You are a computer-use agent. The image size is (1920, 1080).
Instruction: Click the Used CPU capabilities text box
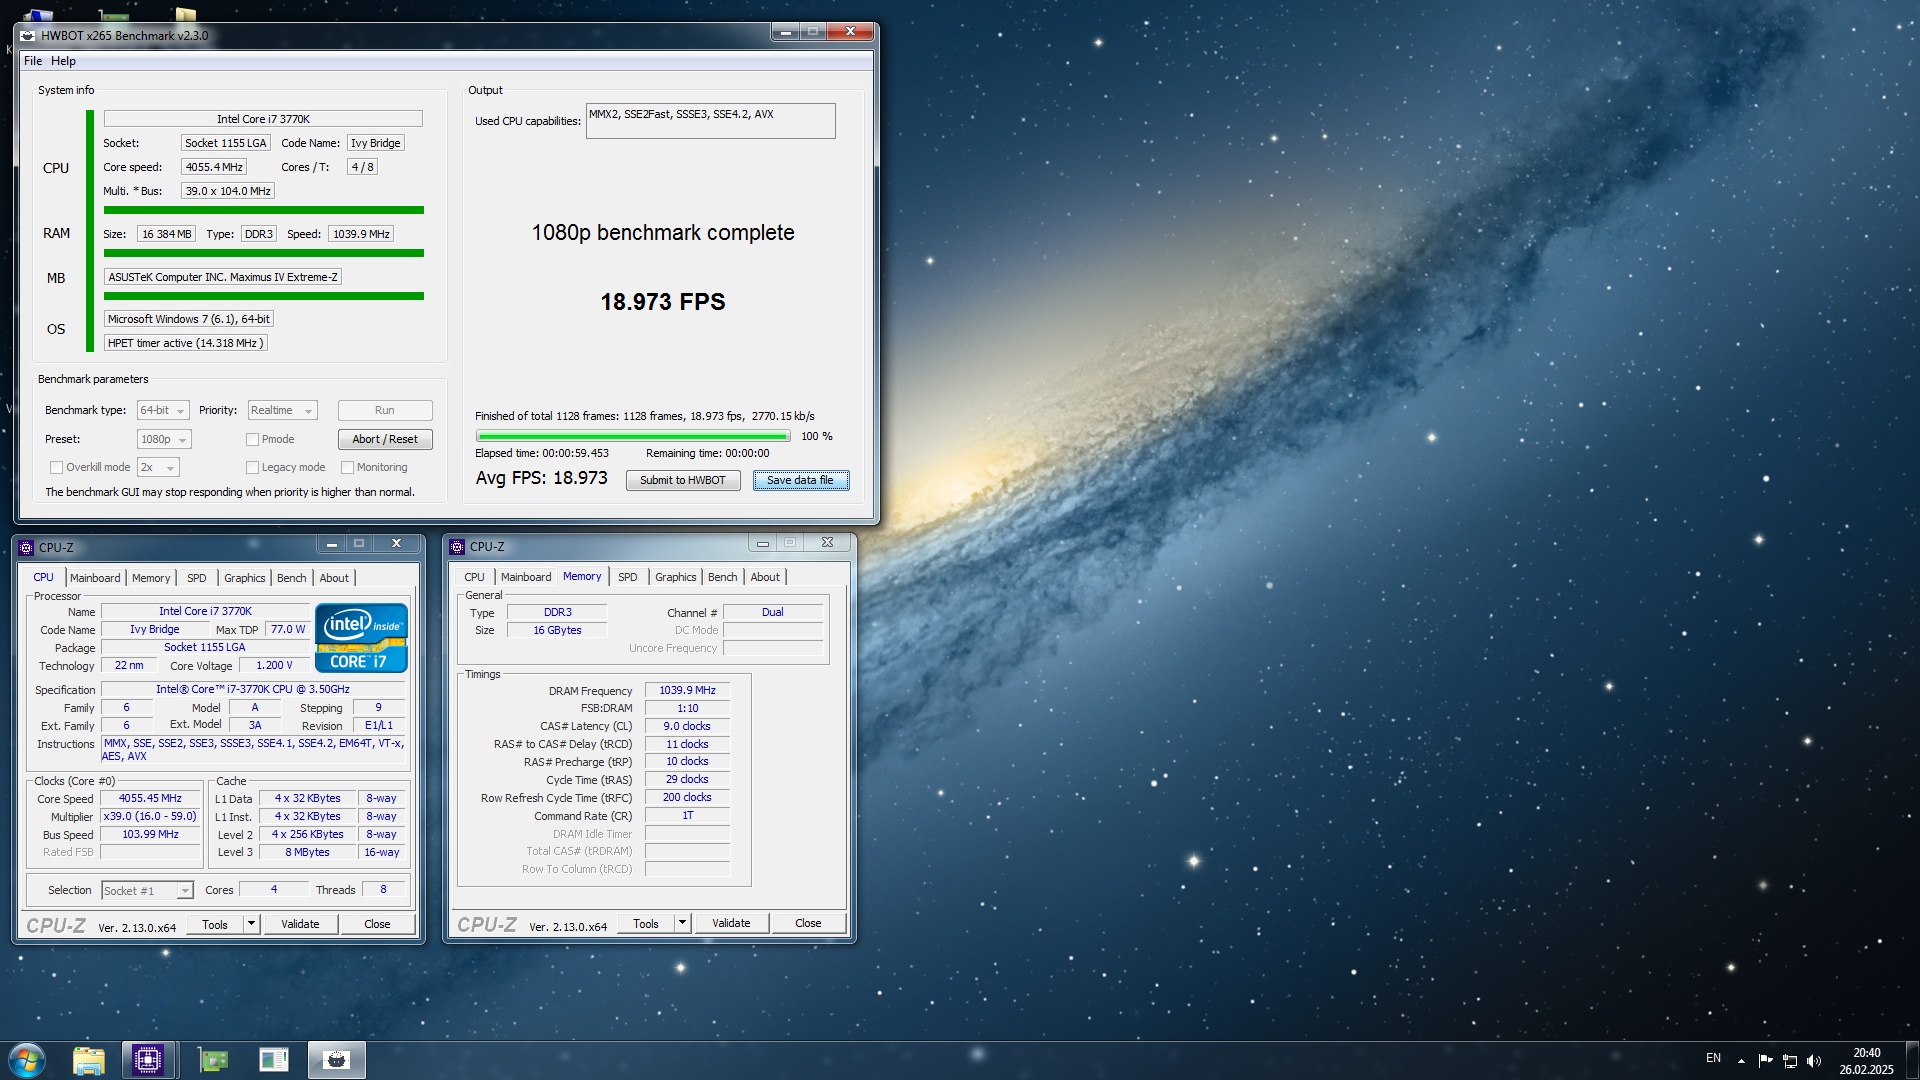pos(711,121)
